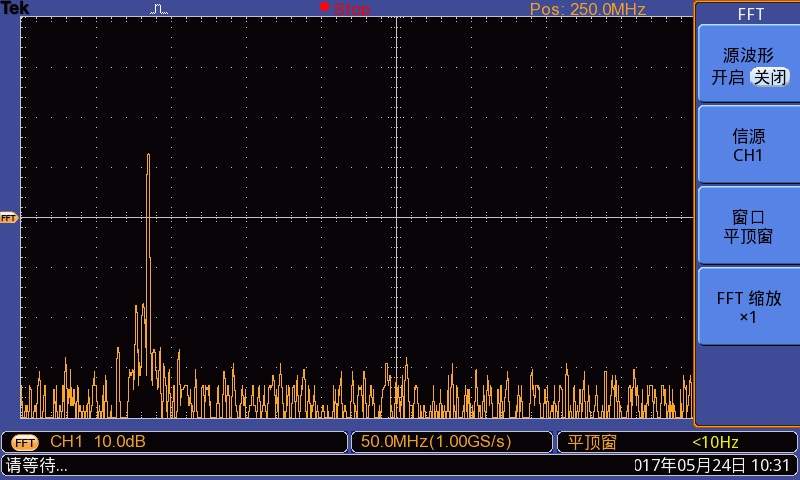Click the 平顶窗 readout in bottom bar
Viewport: 800px width, 480px height.
tap(591, 442)
